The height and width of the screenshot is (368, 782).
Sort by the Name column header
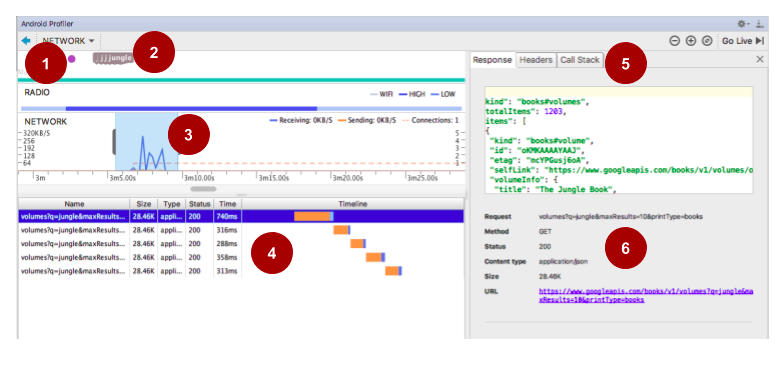tap(74, 204)
